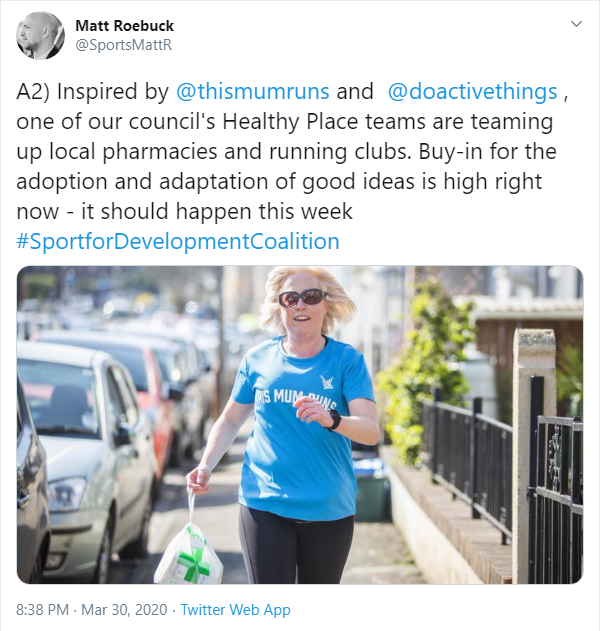This screenshot has height=631, width=612.
Task: Open the Twitter Web App source link
Action: [235, 609]
